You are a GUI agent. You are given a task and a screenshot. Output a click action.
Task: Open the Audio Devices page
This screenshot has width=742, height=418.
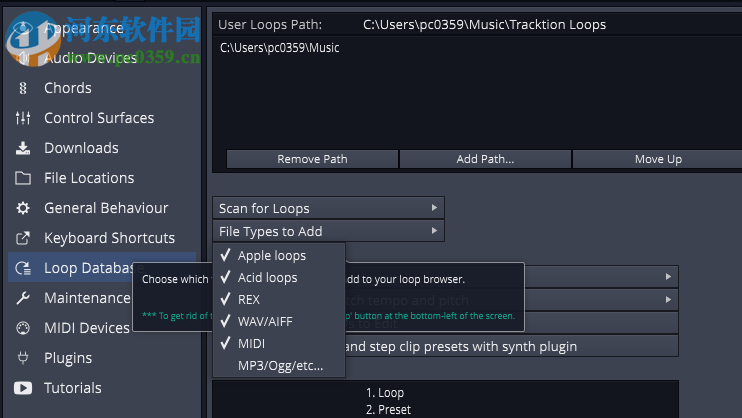coord(90,58)
